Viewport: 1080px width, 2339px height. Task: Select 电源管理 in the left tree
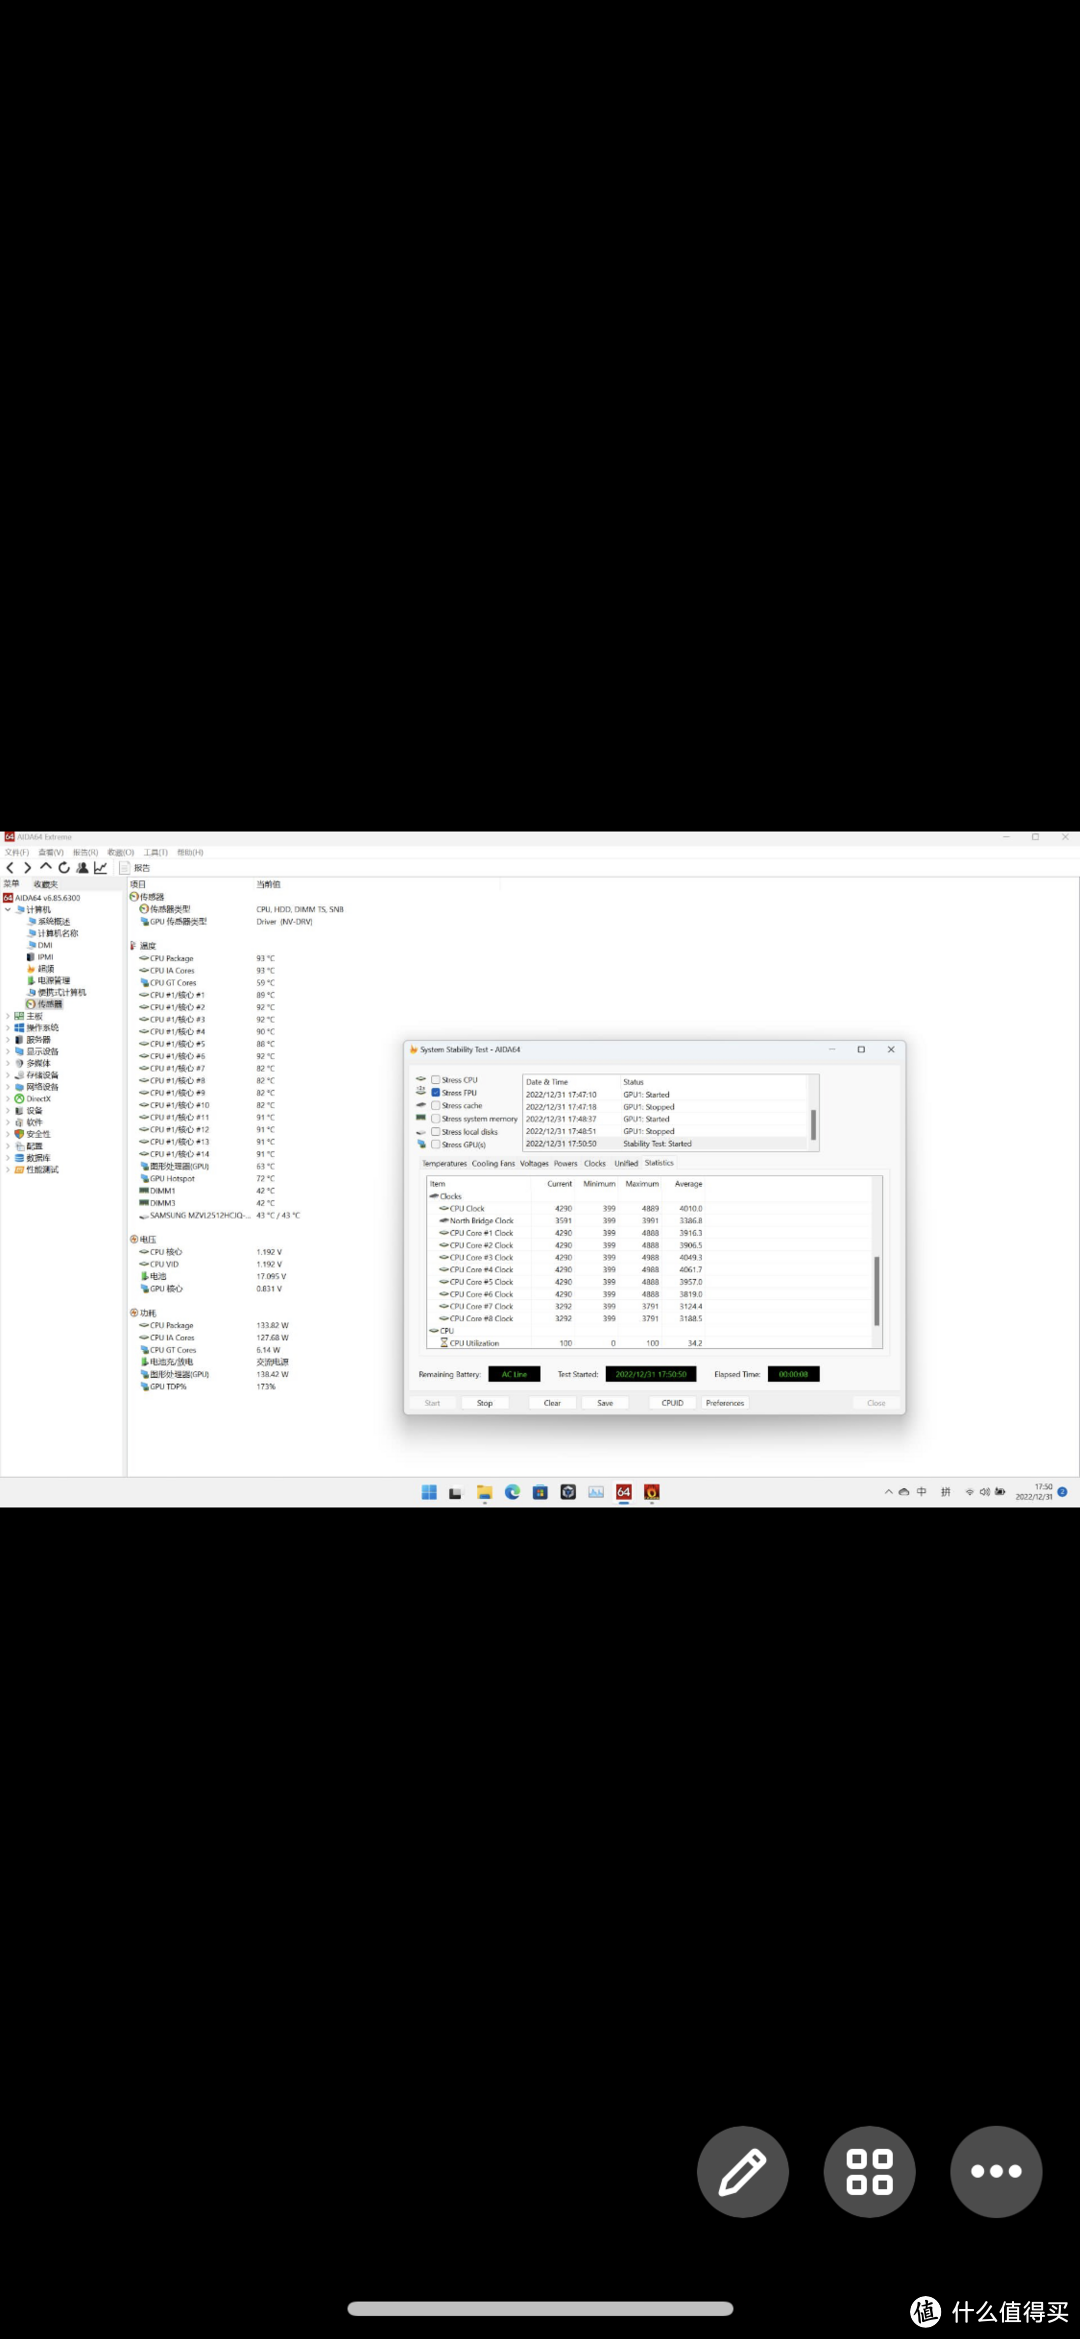(x=48, y=981)
